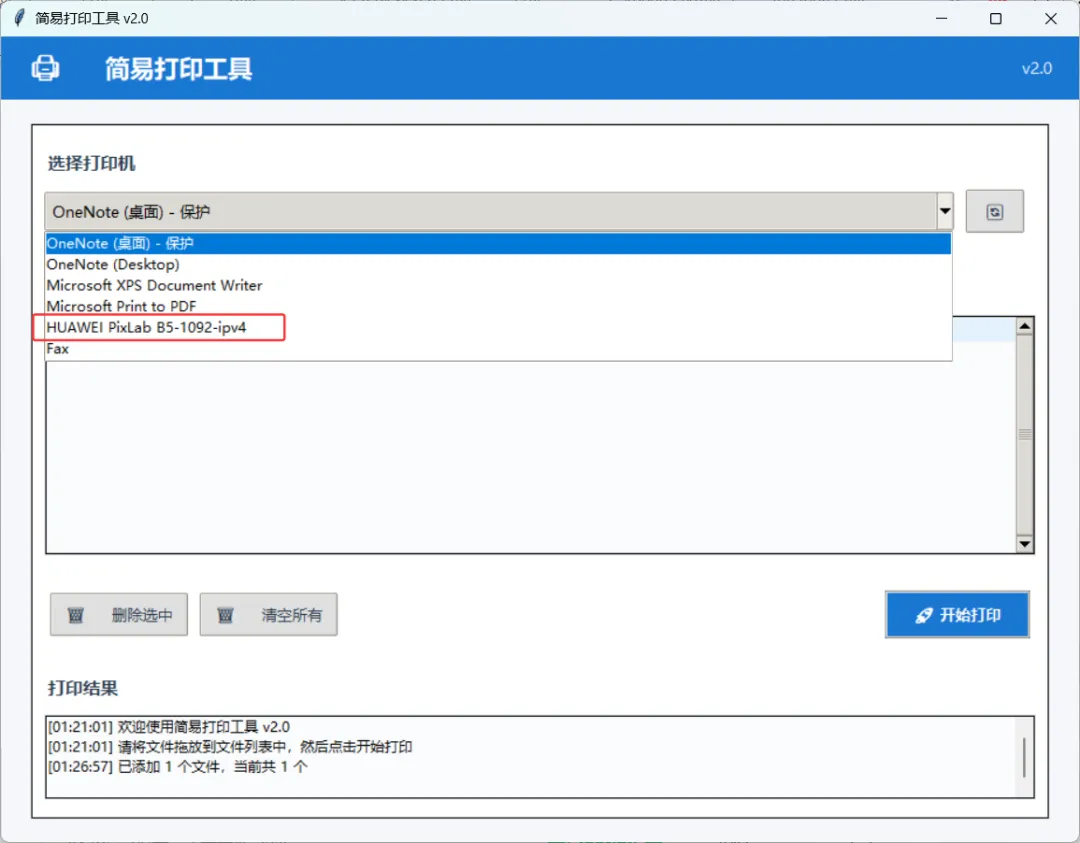Click the 简易打印工具 header title
1080x843 pixels.
(x=178, y=69)
